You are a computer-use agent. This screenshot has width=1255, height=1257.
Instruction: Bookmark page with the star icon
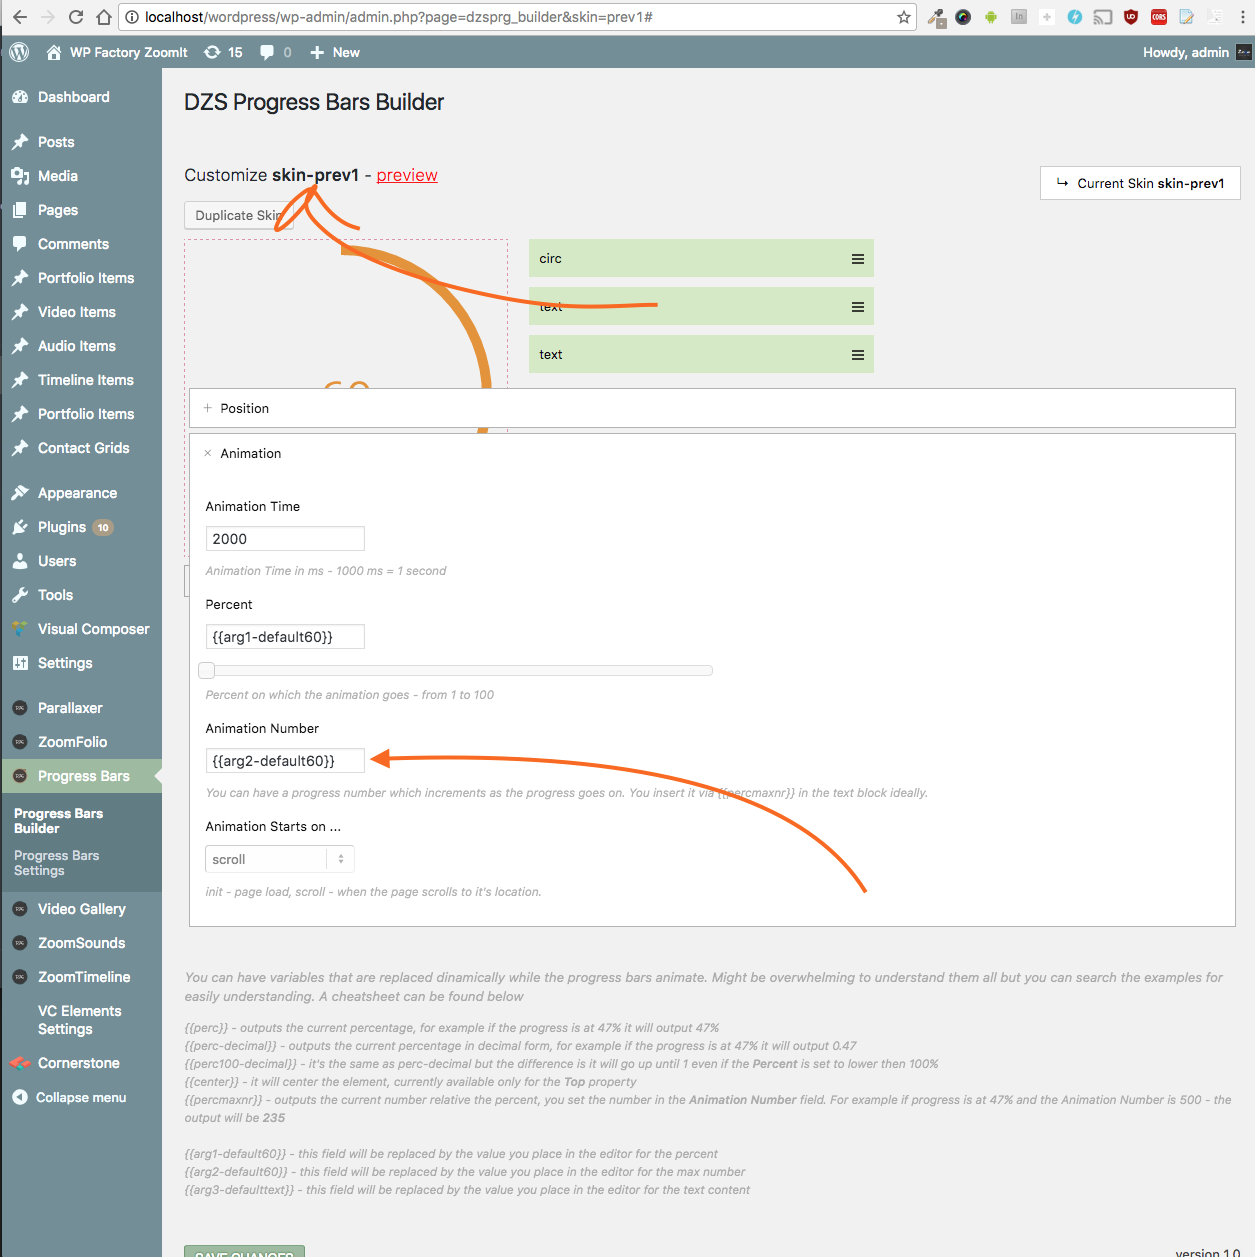pos(903,17)
